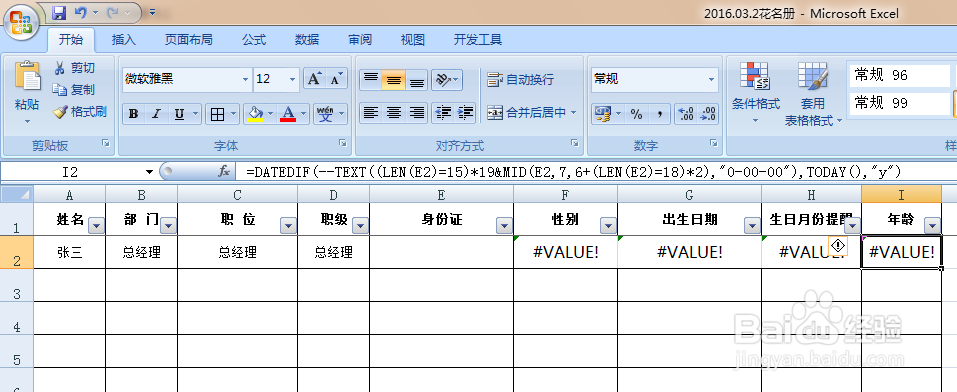Open number format 常规 dropdown

(x=711, y=79)
